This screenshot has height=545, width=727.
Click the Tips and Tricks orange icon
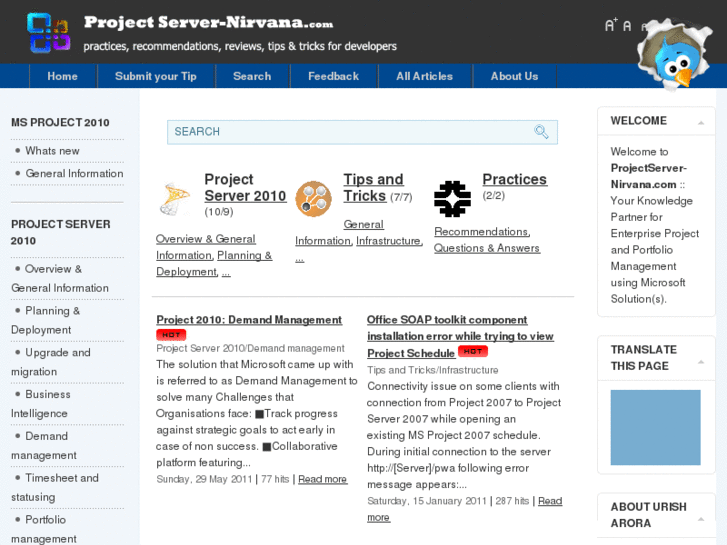pos(313,199)
